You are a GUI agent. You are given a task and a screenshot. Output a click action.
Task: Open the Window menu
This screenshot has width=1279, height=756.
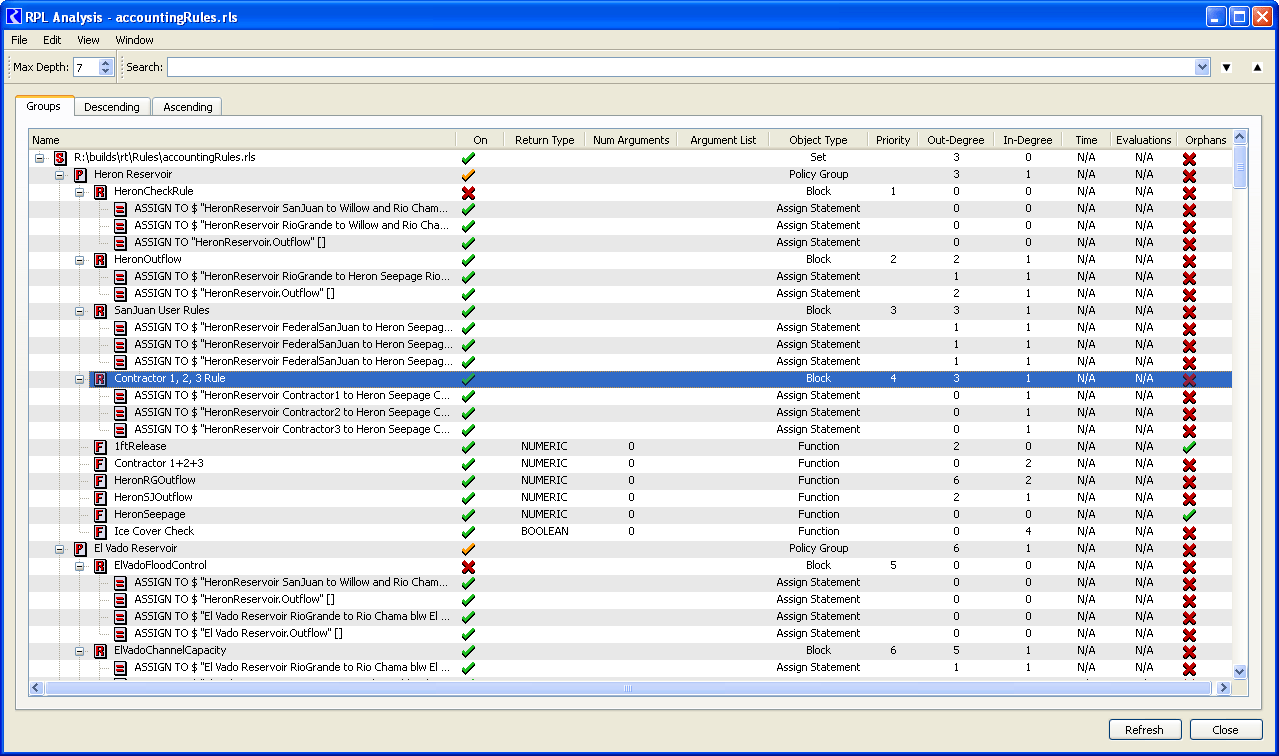134,40
